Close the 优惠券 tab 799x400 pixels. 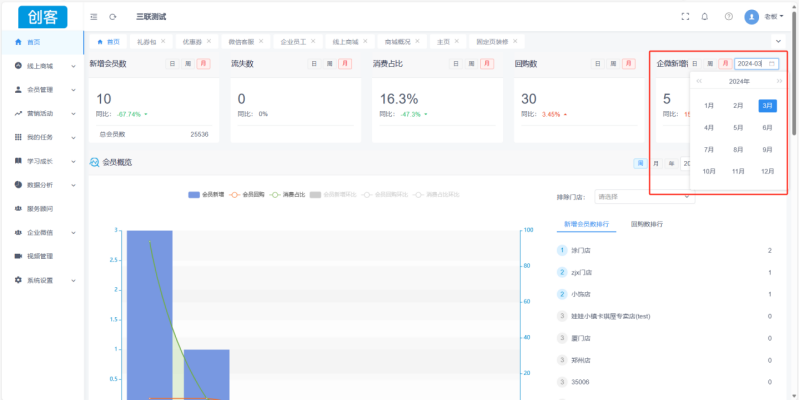pyautogui.click(x=209, y=41)
